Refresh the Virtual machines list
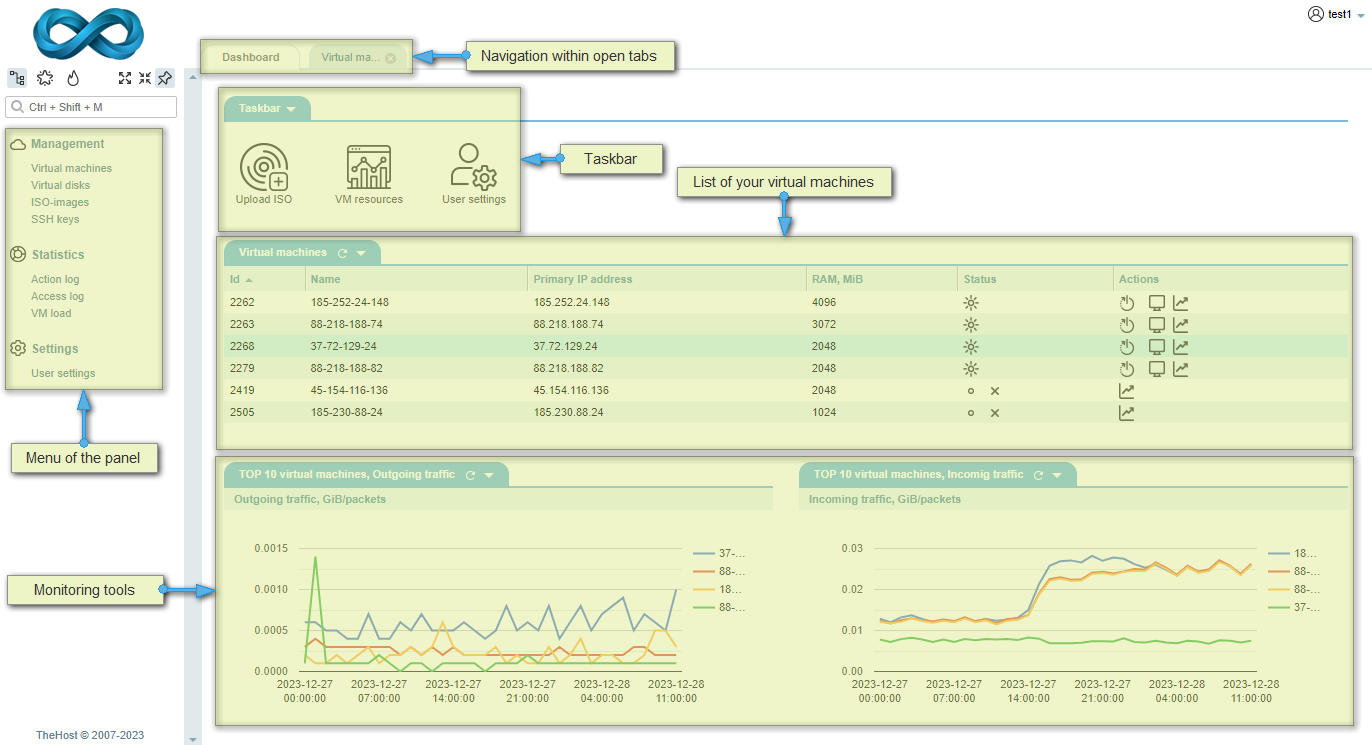1372x745 pixels. pyautogui.click(x=342, y=253)
